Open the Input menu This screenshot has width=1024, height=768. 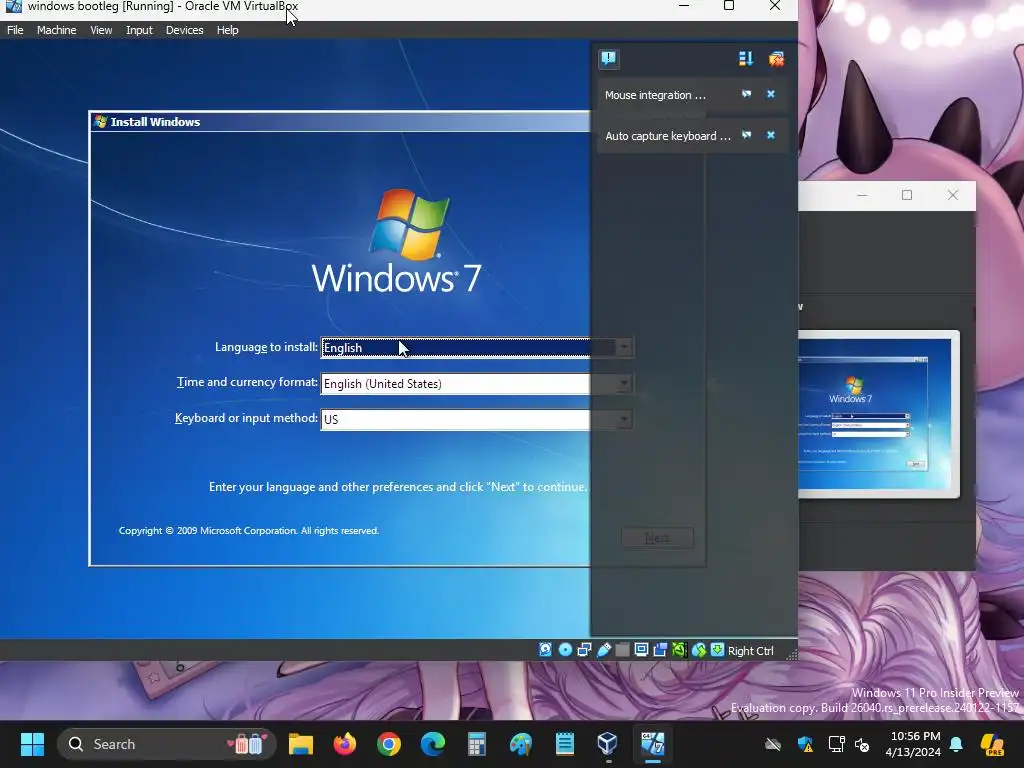pyautogui.click(x=139, y=30)
